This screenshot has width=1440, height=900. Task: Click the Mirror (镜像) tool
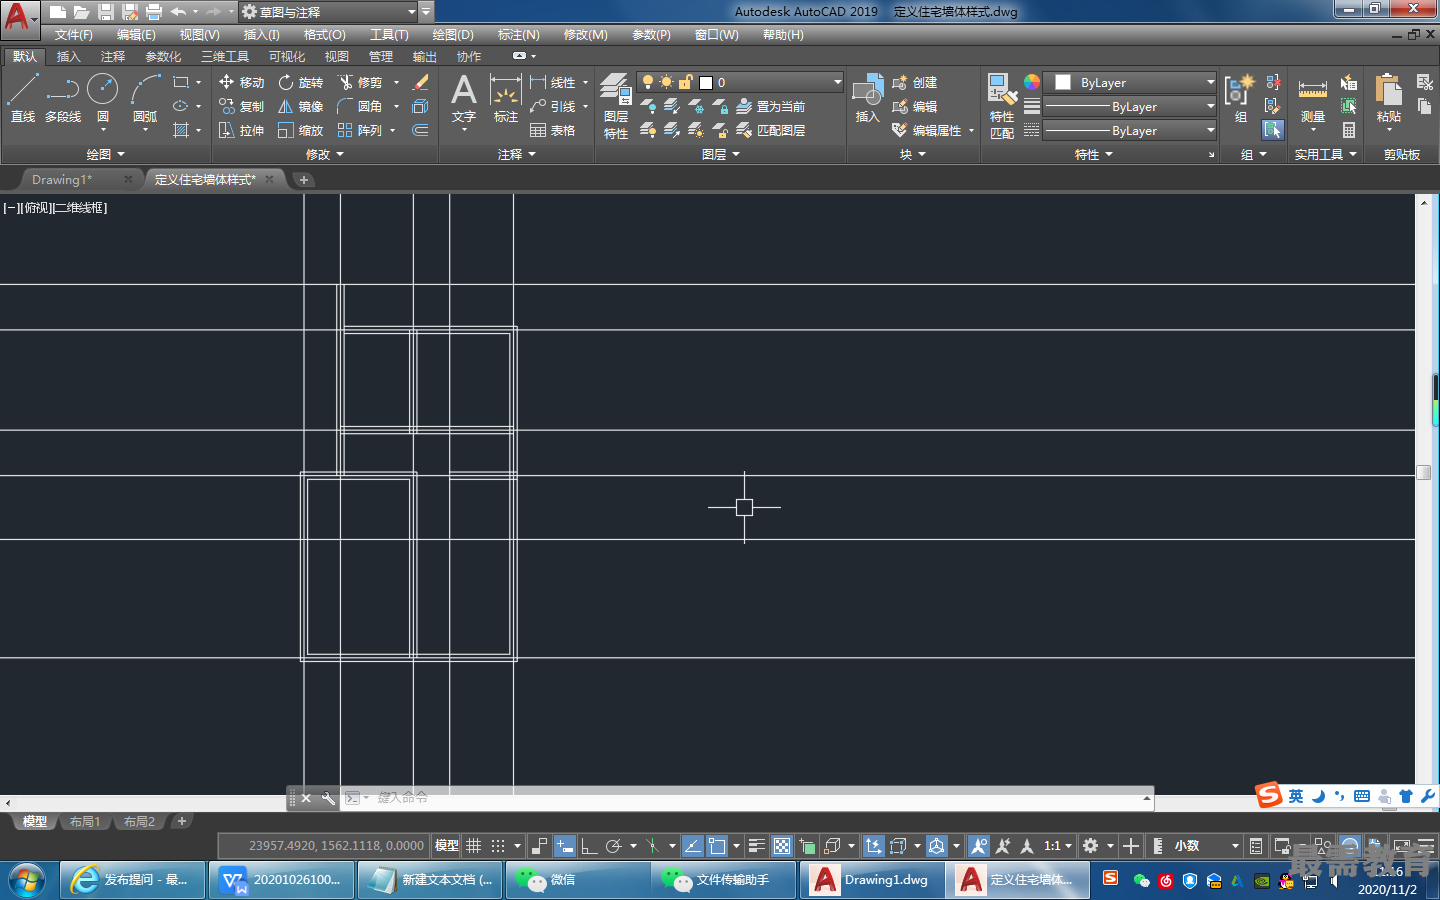[x=300, y=106]
